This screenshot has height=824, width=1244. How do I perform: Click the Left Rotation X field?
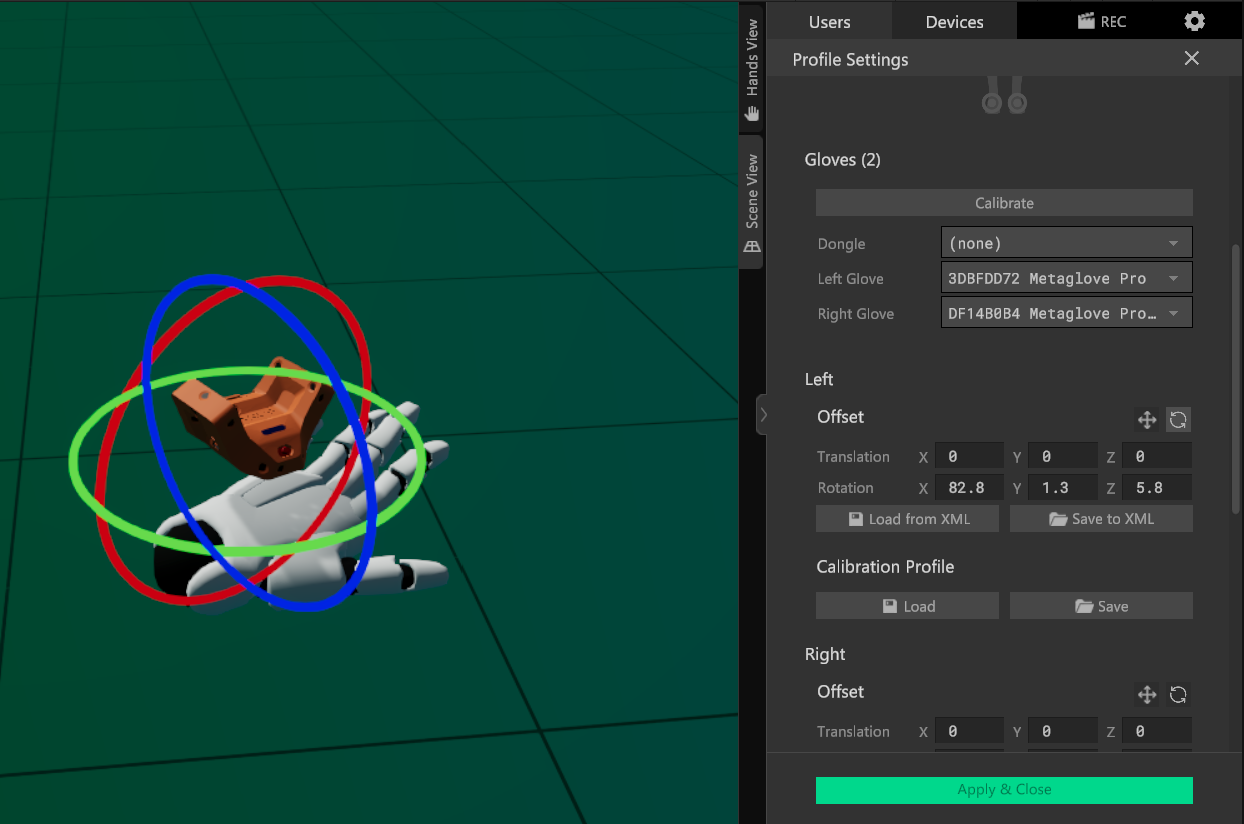(968, 488)
